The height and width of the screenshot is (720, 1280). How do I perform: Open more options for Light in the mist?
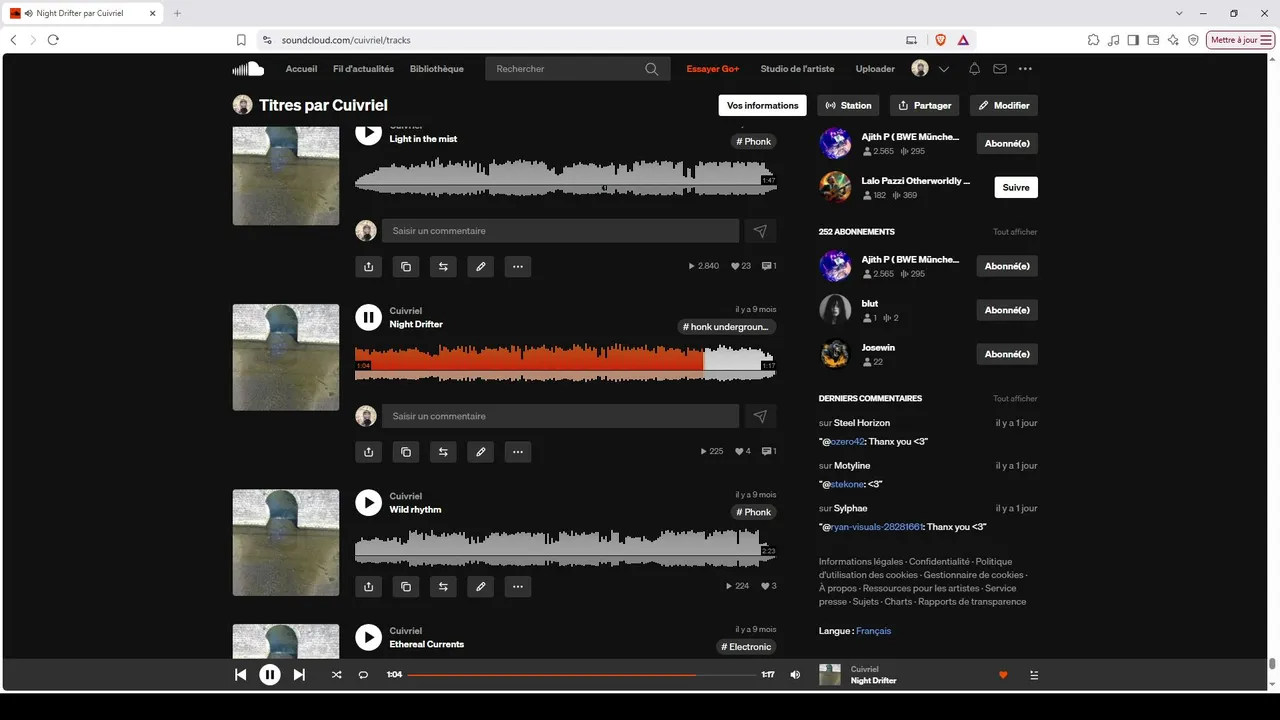[x=518, y=266]
